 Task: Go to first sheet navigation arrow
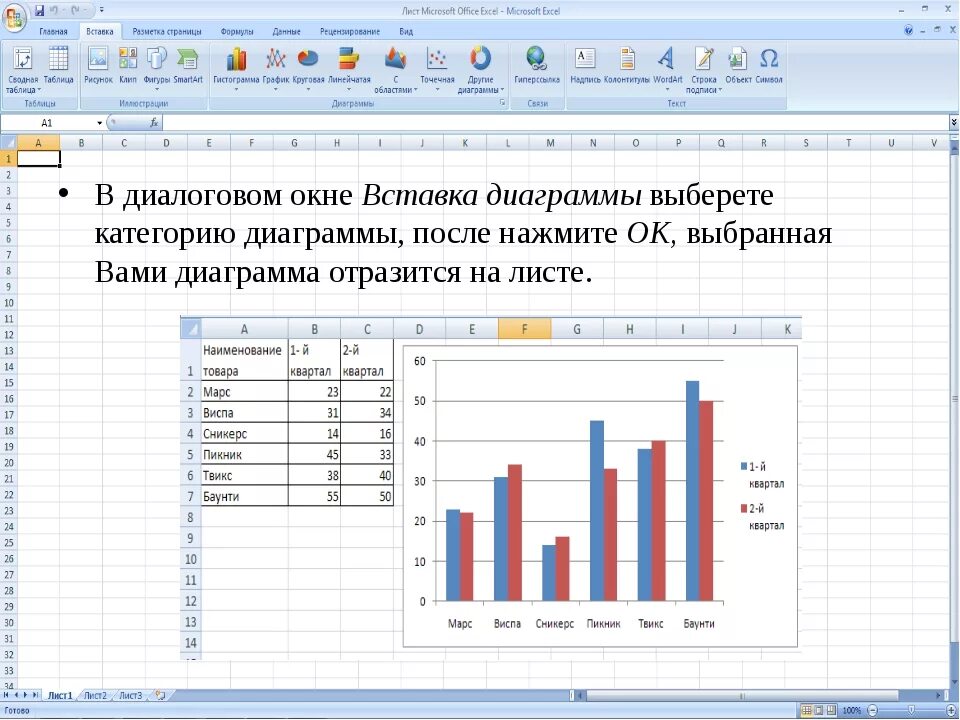(7, 696)
